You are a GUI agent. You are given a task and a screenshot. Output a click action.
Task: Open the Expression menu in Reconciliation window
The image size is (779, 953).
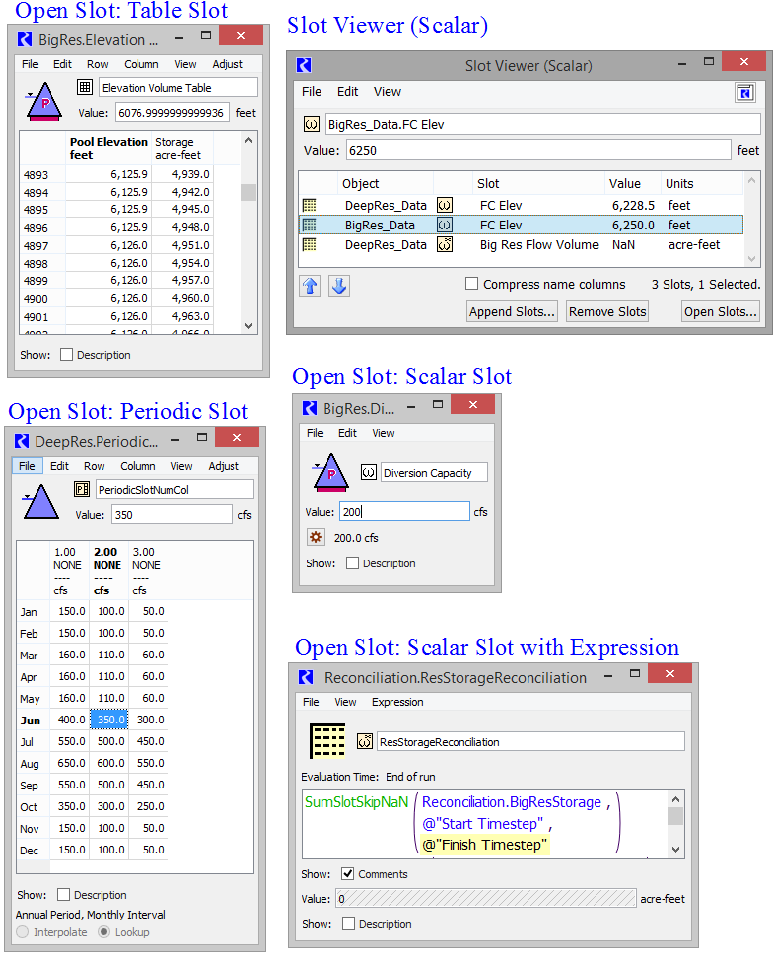[397, 702]
